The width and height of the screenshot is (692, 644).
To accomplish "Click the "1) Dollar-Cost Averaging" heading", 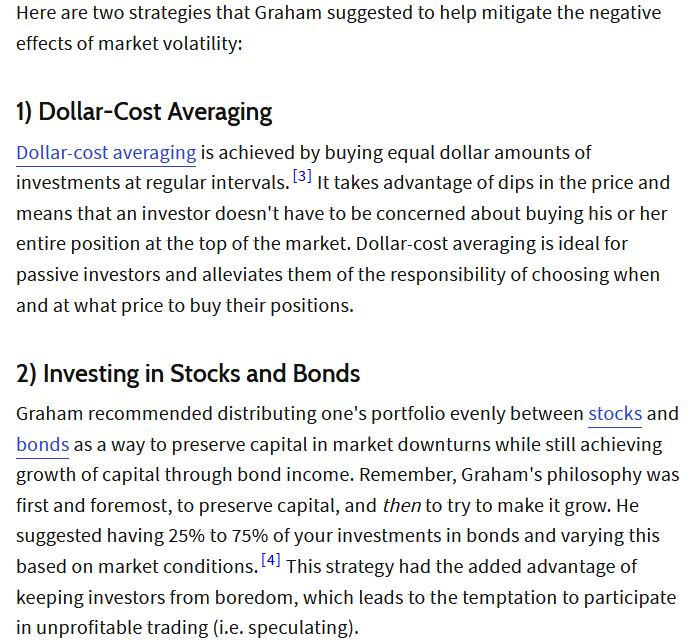I will pos(144,111).
